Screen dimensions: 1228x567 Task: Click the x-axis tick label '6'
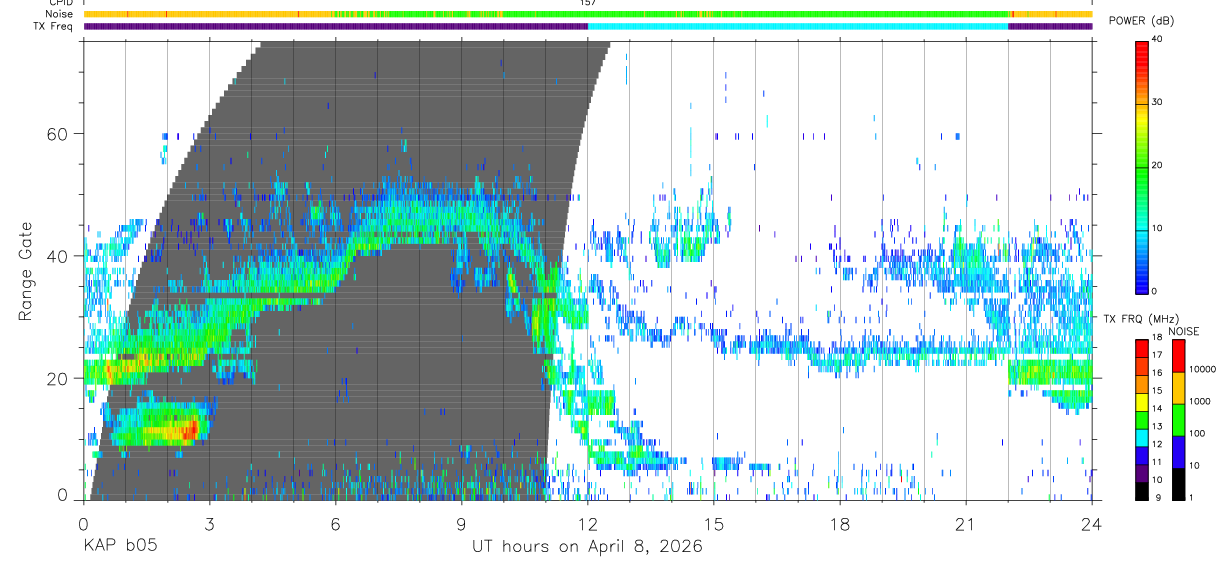[x=335, y=524]
